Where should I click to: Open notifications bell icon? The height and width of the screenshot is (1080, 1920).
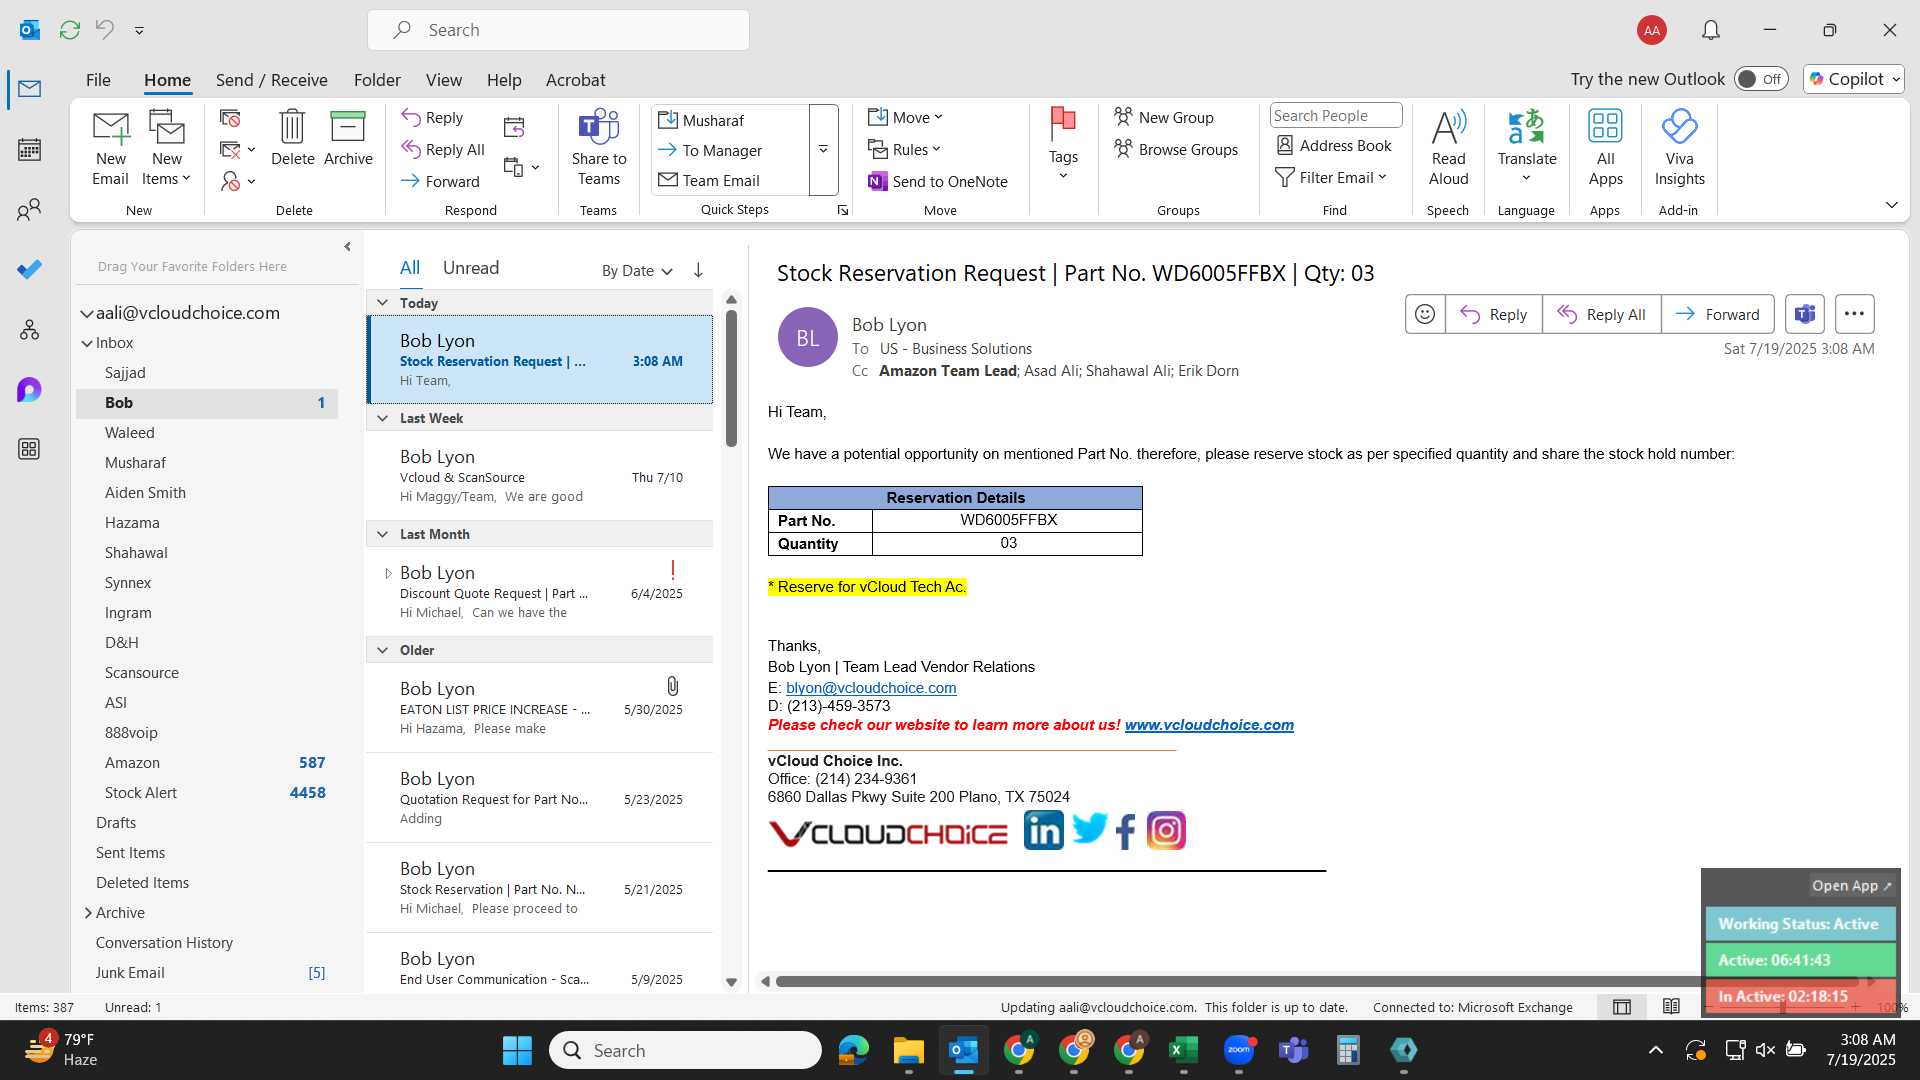[1711, 30]
